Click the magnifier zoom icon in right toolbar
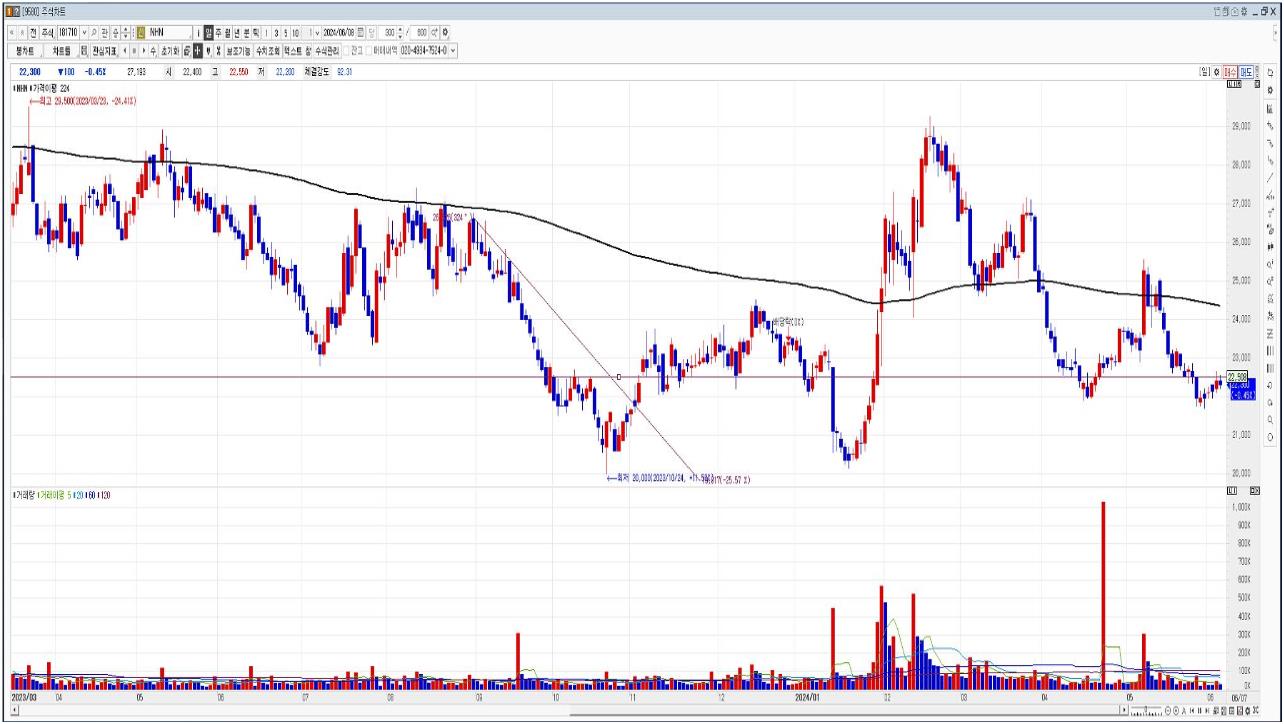 1270,420
